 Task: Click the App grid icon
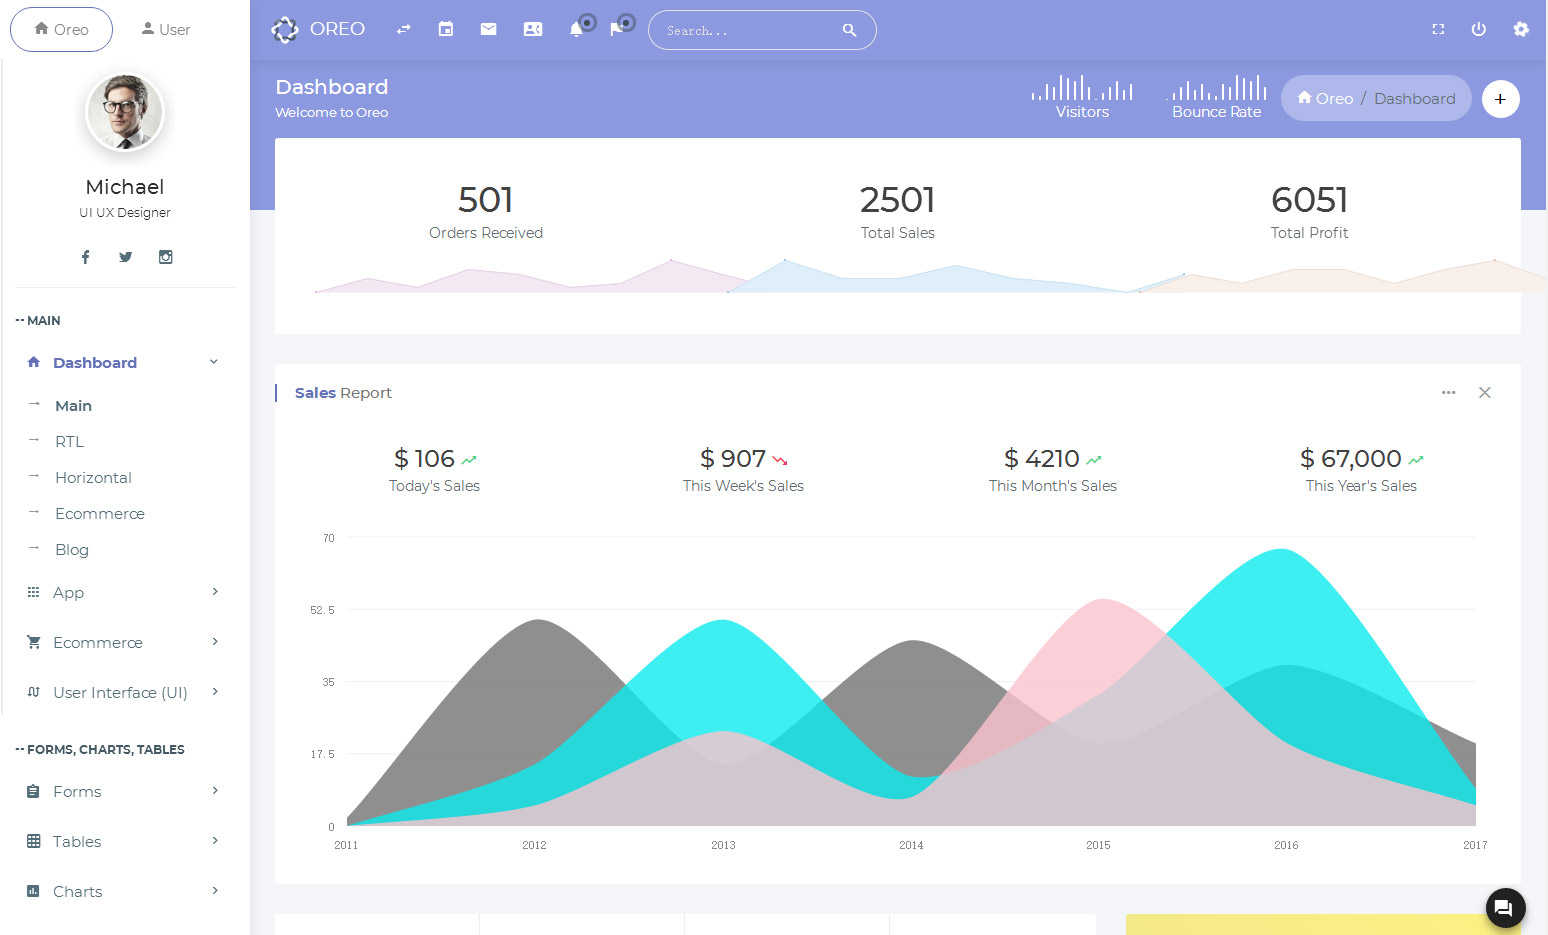tap(33, 592)
